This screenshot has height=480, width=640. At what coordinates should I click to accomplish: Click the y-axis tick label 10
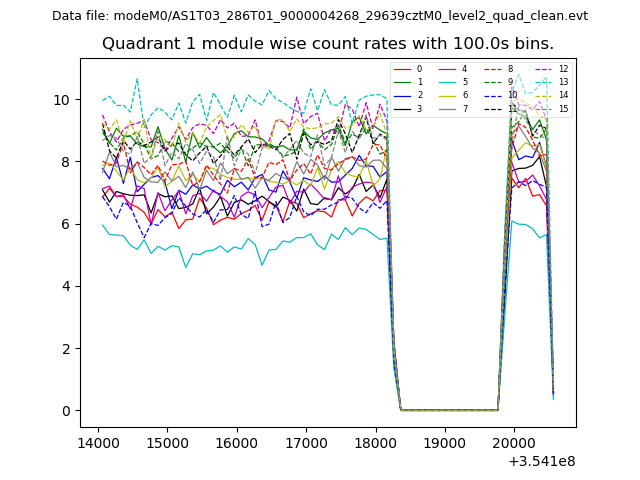pos(62,100)
